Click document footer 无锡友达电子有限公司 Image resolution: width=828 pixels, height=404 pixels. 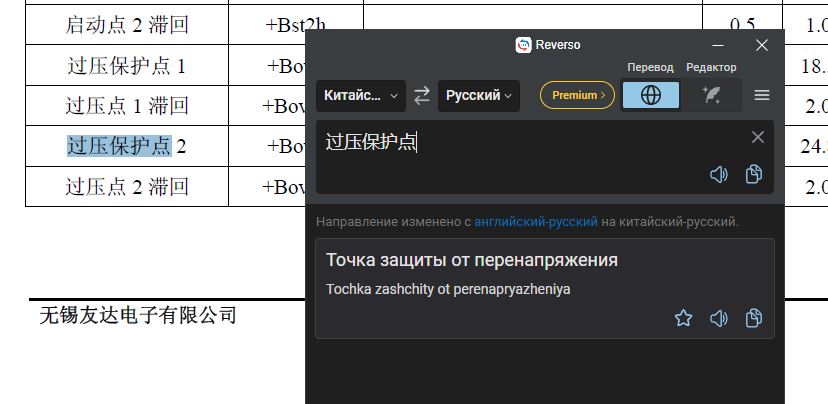click(x=138, y=316)
